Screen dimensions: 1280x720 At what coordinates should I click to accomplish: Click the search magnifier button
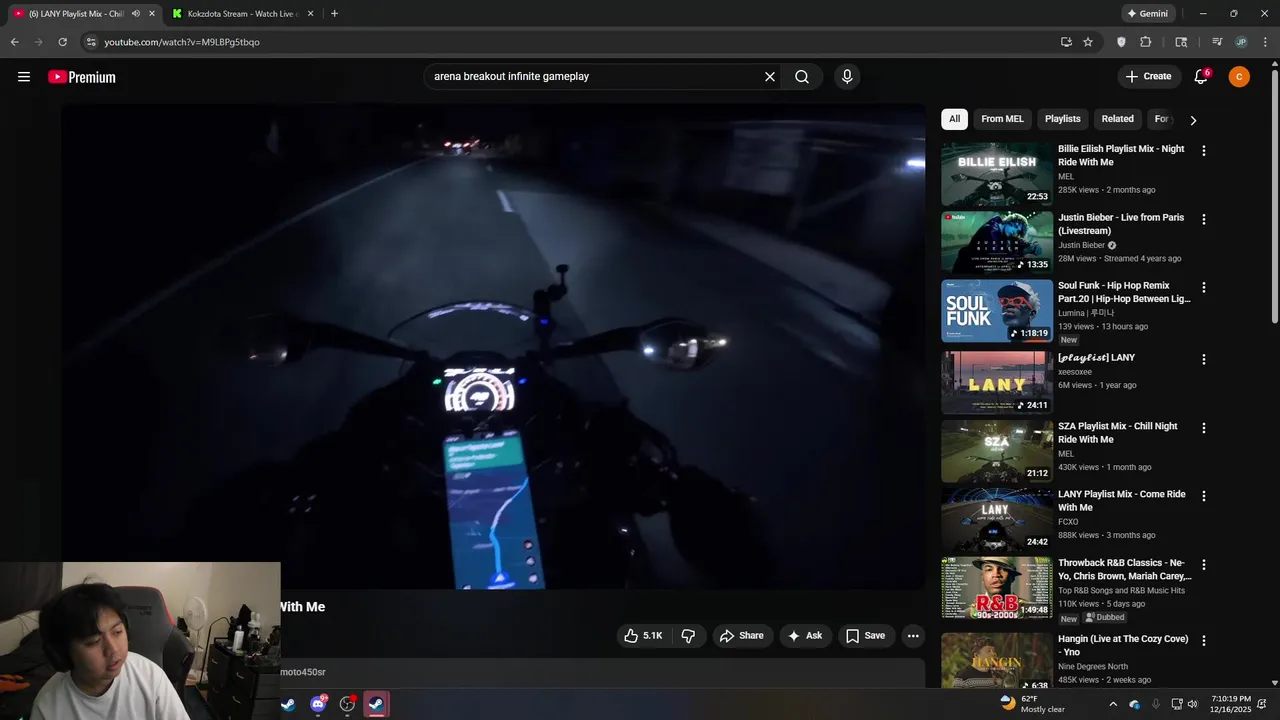pyautogui.click(x=802, y=77)
